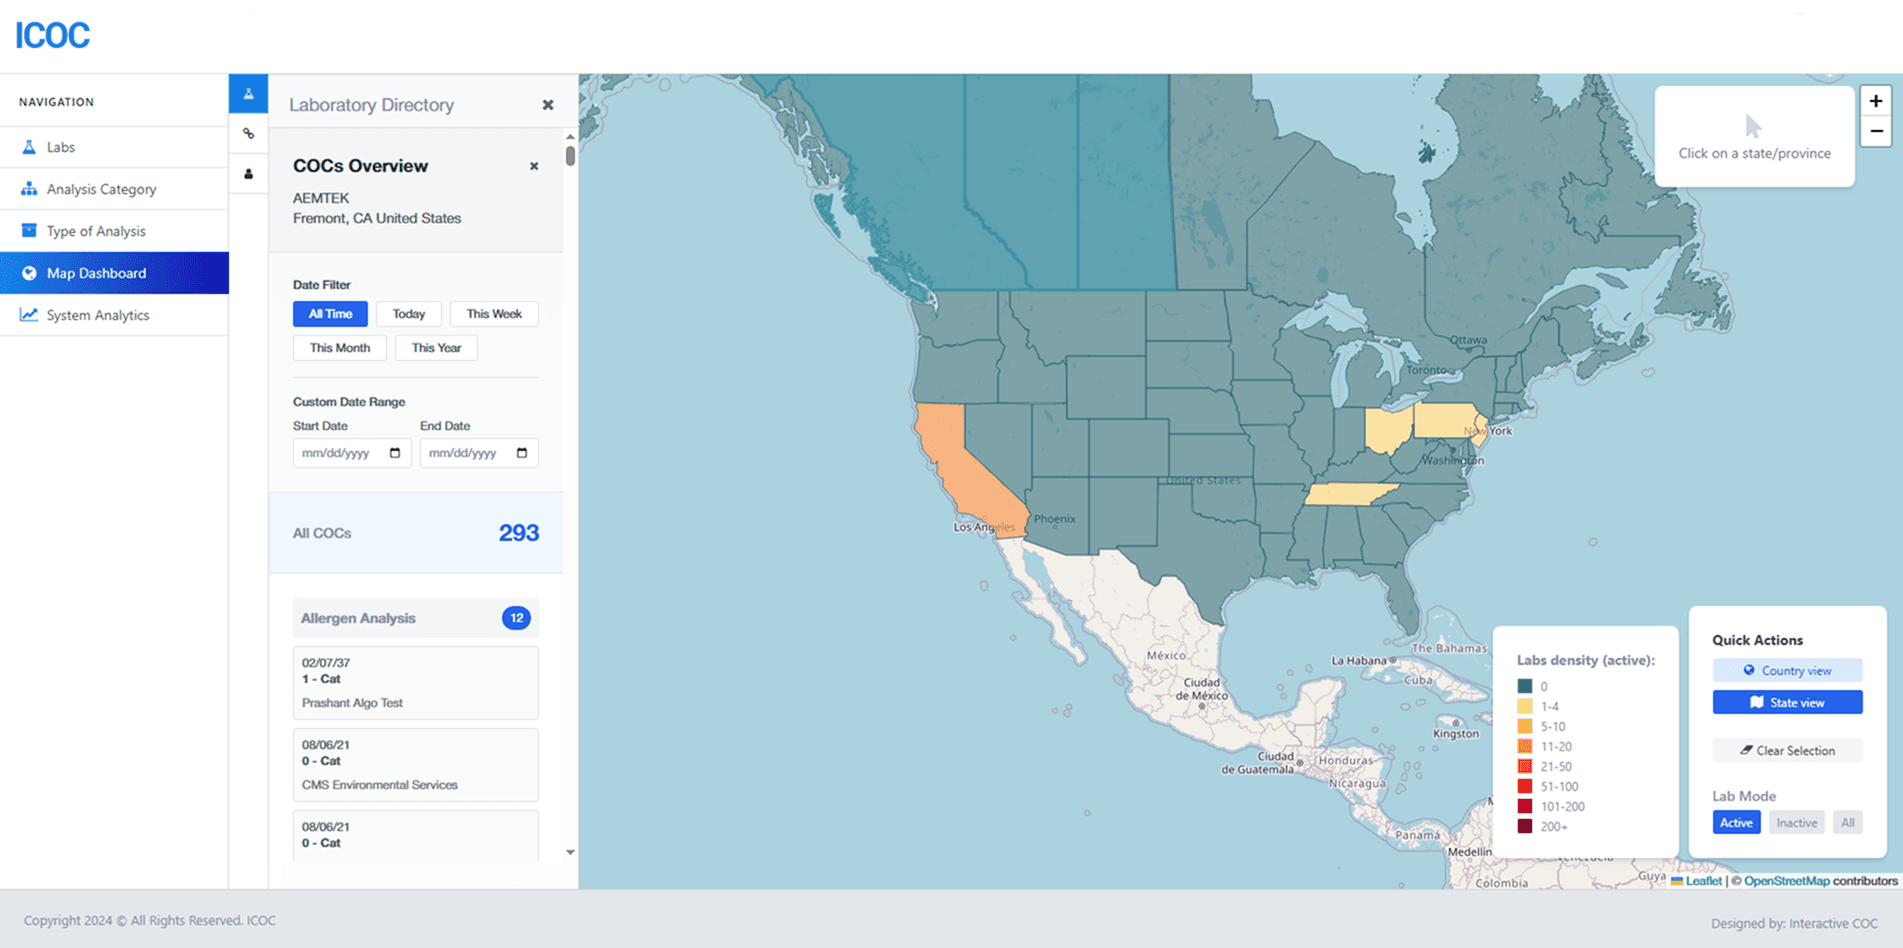Zoom out on the map
The width and height of the screenshot is (1903, 948).
(1876, 131)
